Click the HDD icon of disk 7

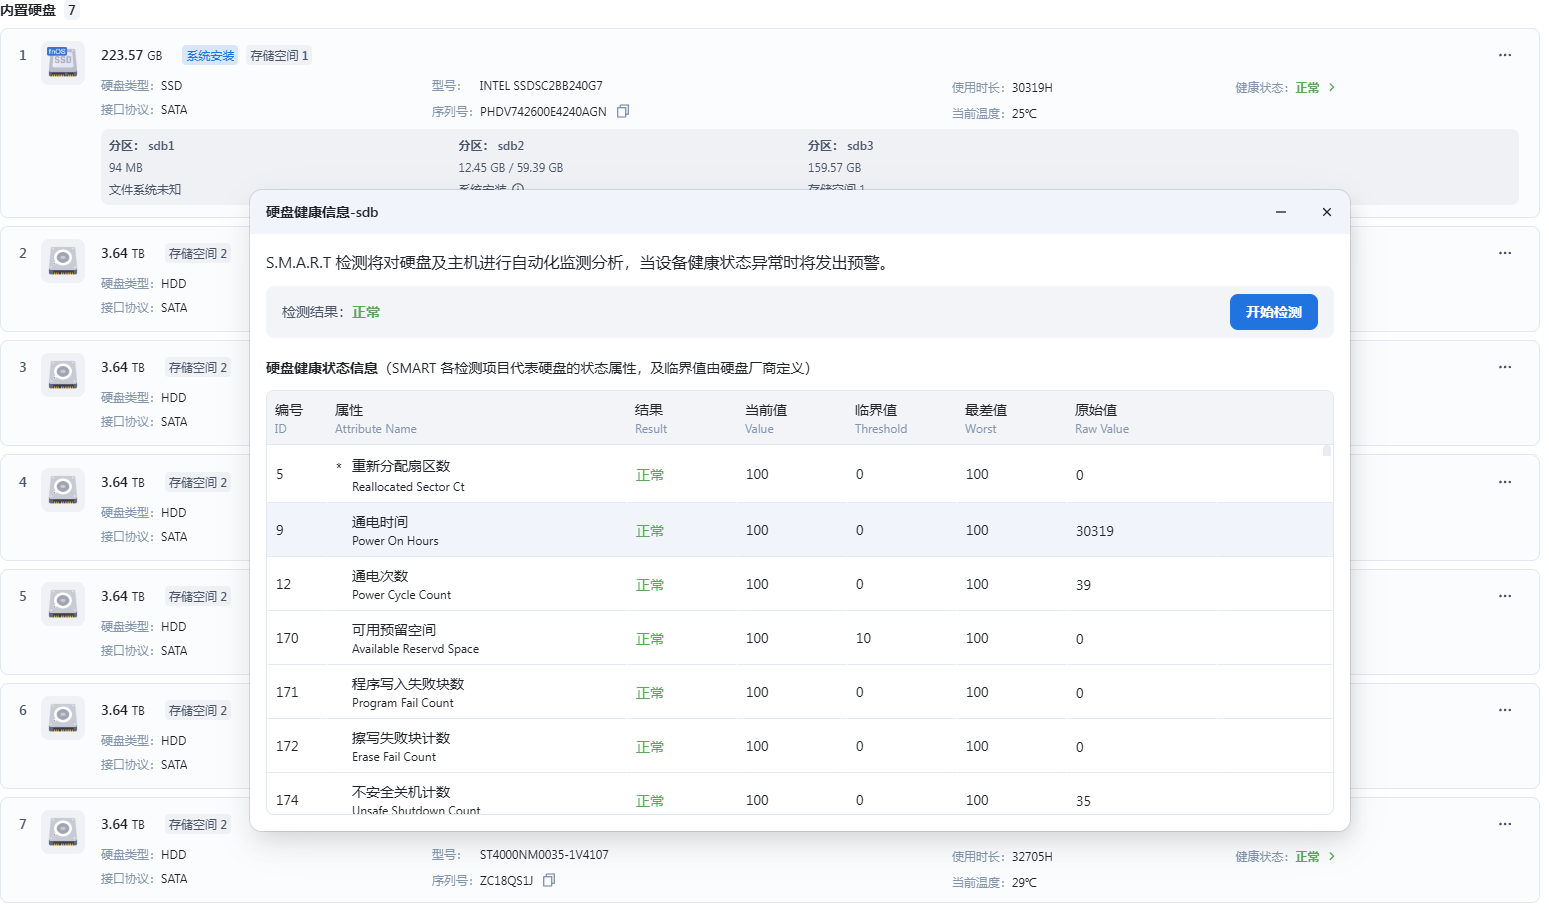[x=62, y=832]
